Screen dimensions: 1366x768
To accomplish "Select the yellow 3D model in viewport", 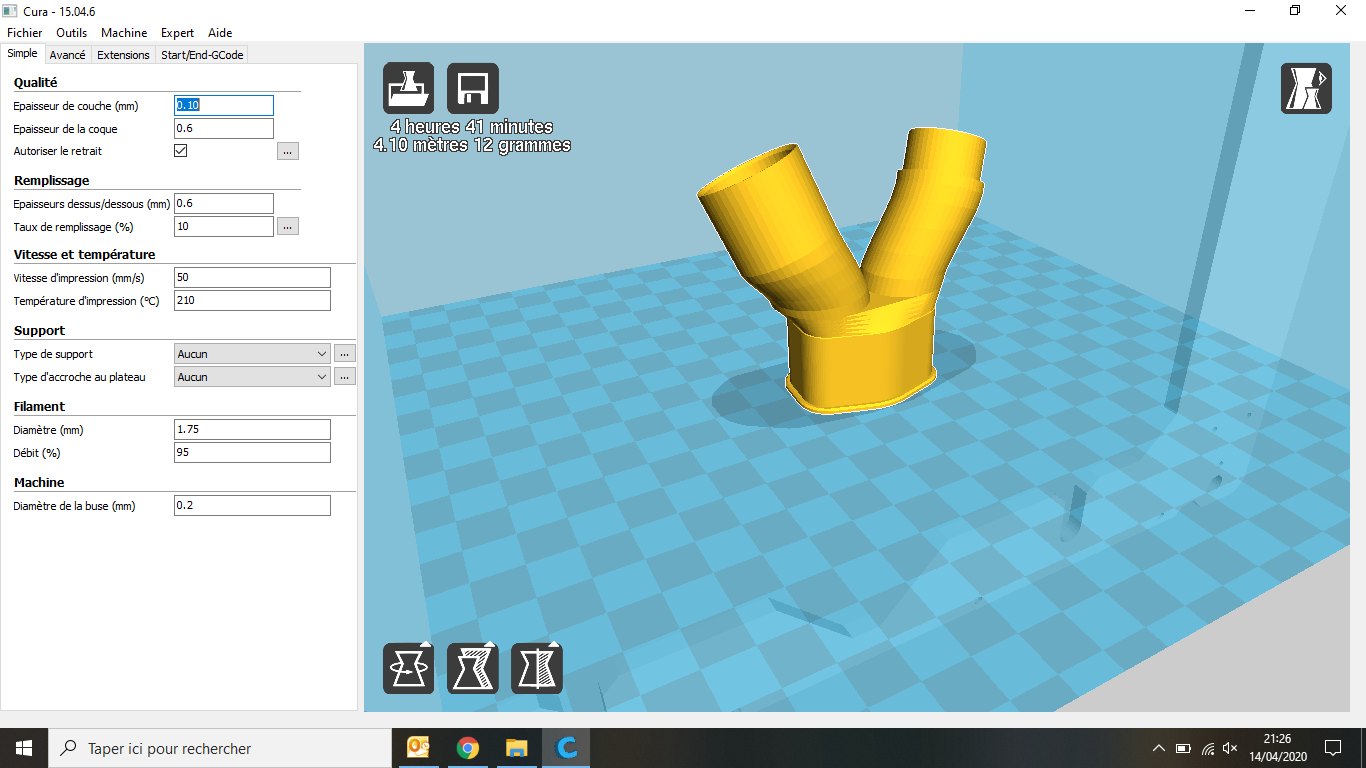I will pos(860,370).
